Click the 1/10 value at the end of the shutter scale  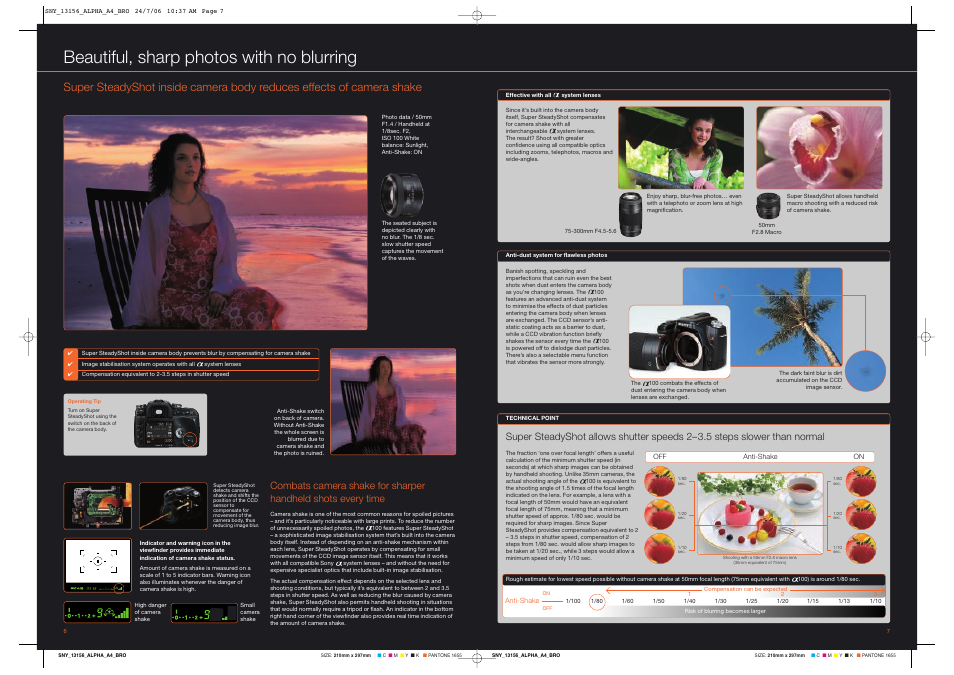[875, 601]
